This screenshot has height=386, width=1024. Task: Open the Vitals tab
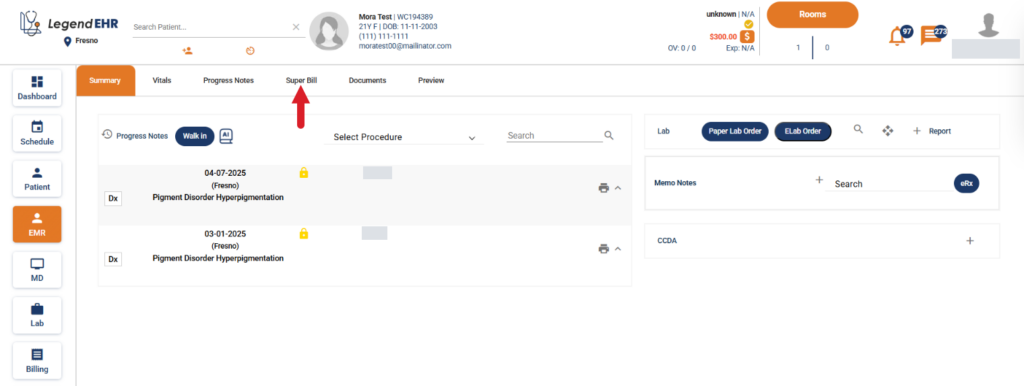[162, 80]
